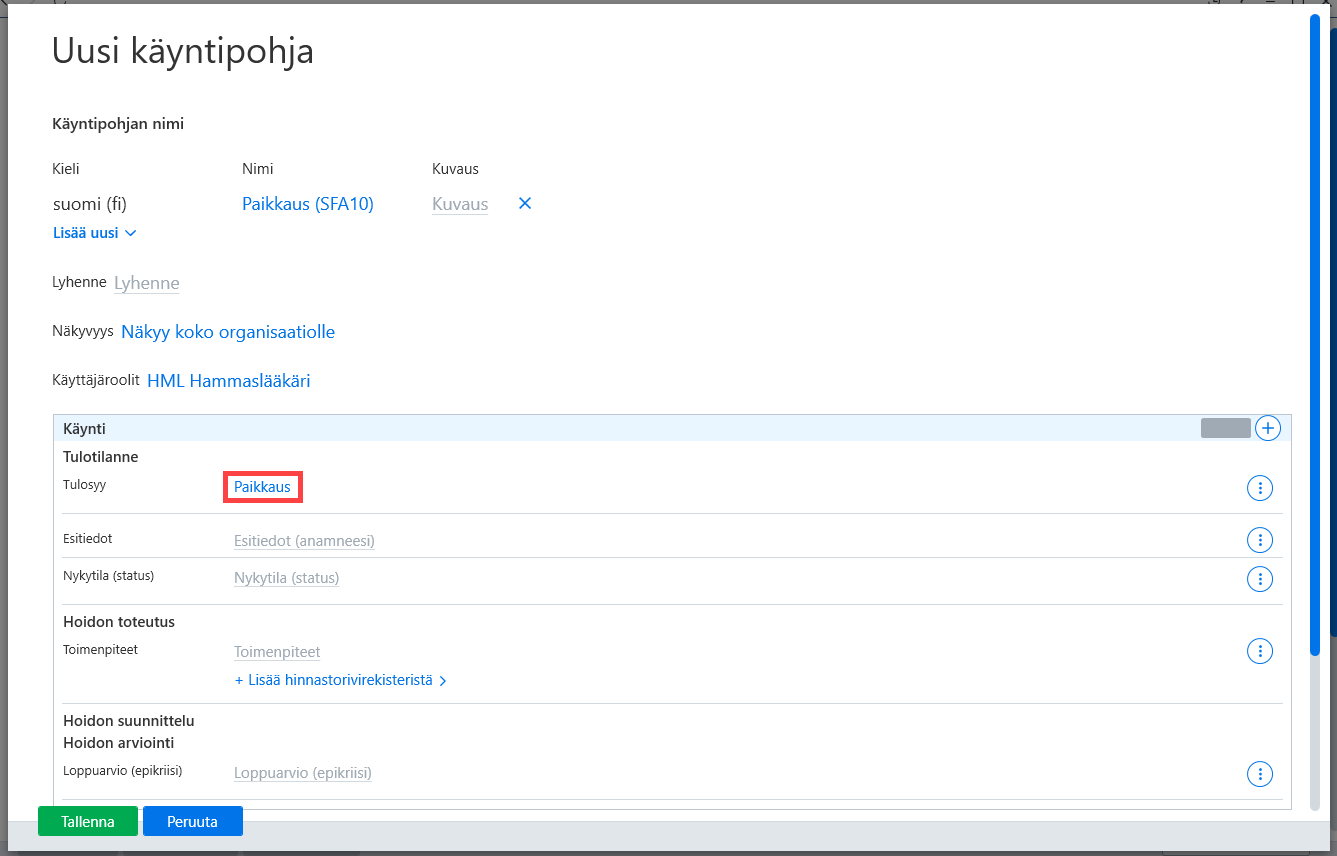Click the Uusi käyntipohja title

click(x=183, y=51)
